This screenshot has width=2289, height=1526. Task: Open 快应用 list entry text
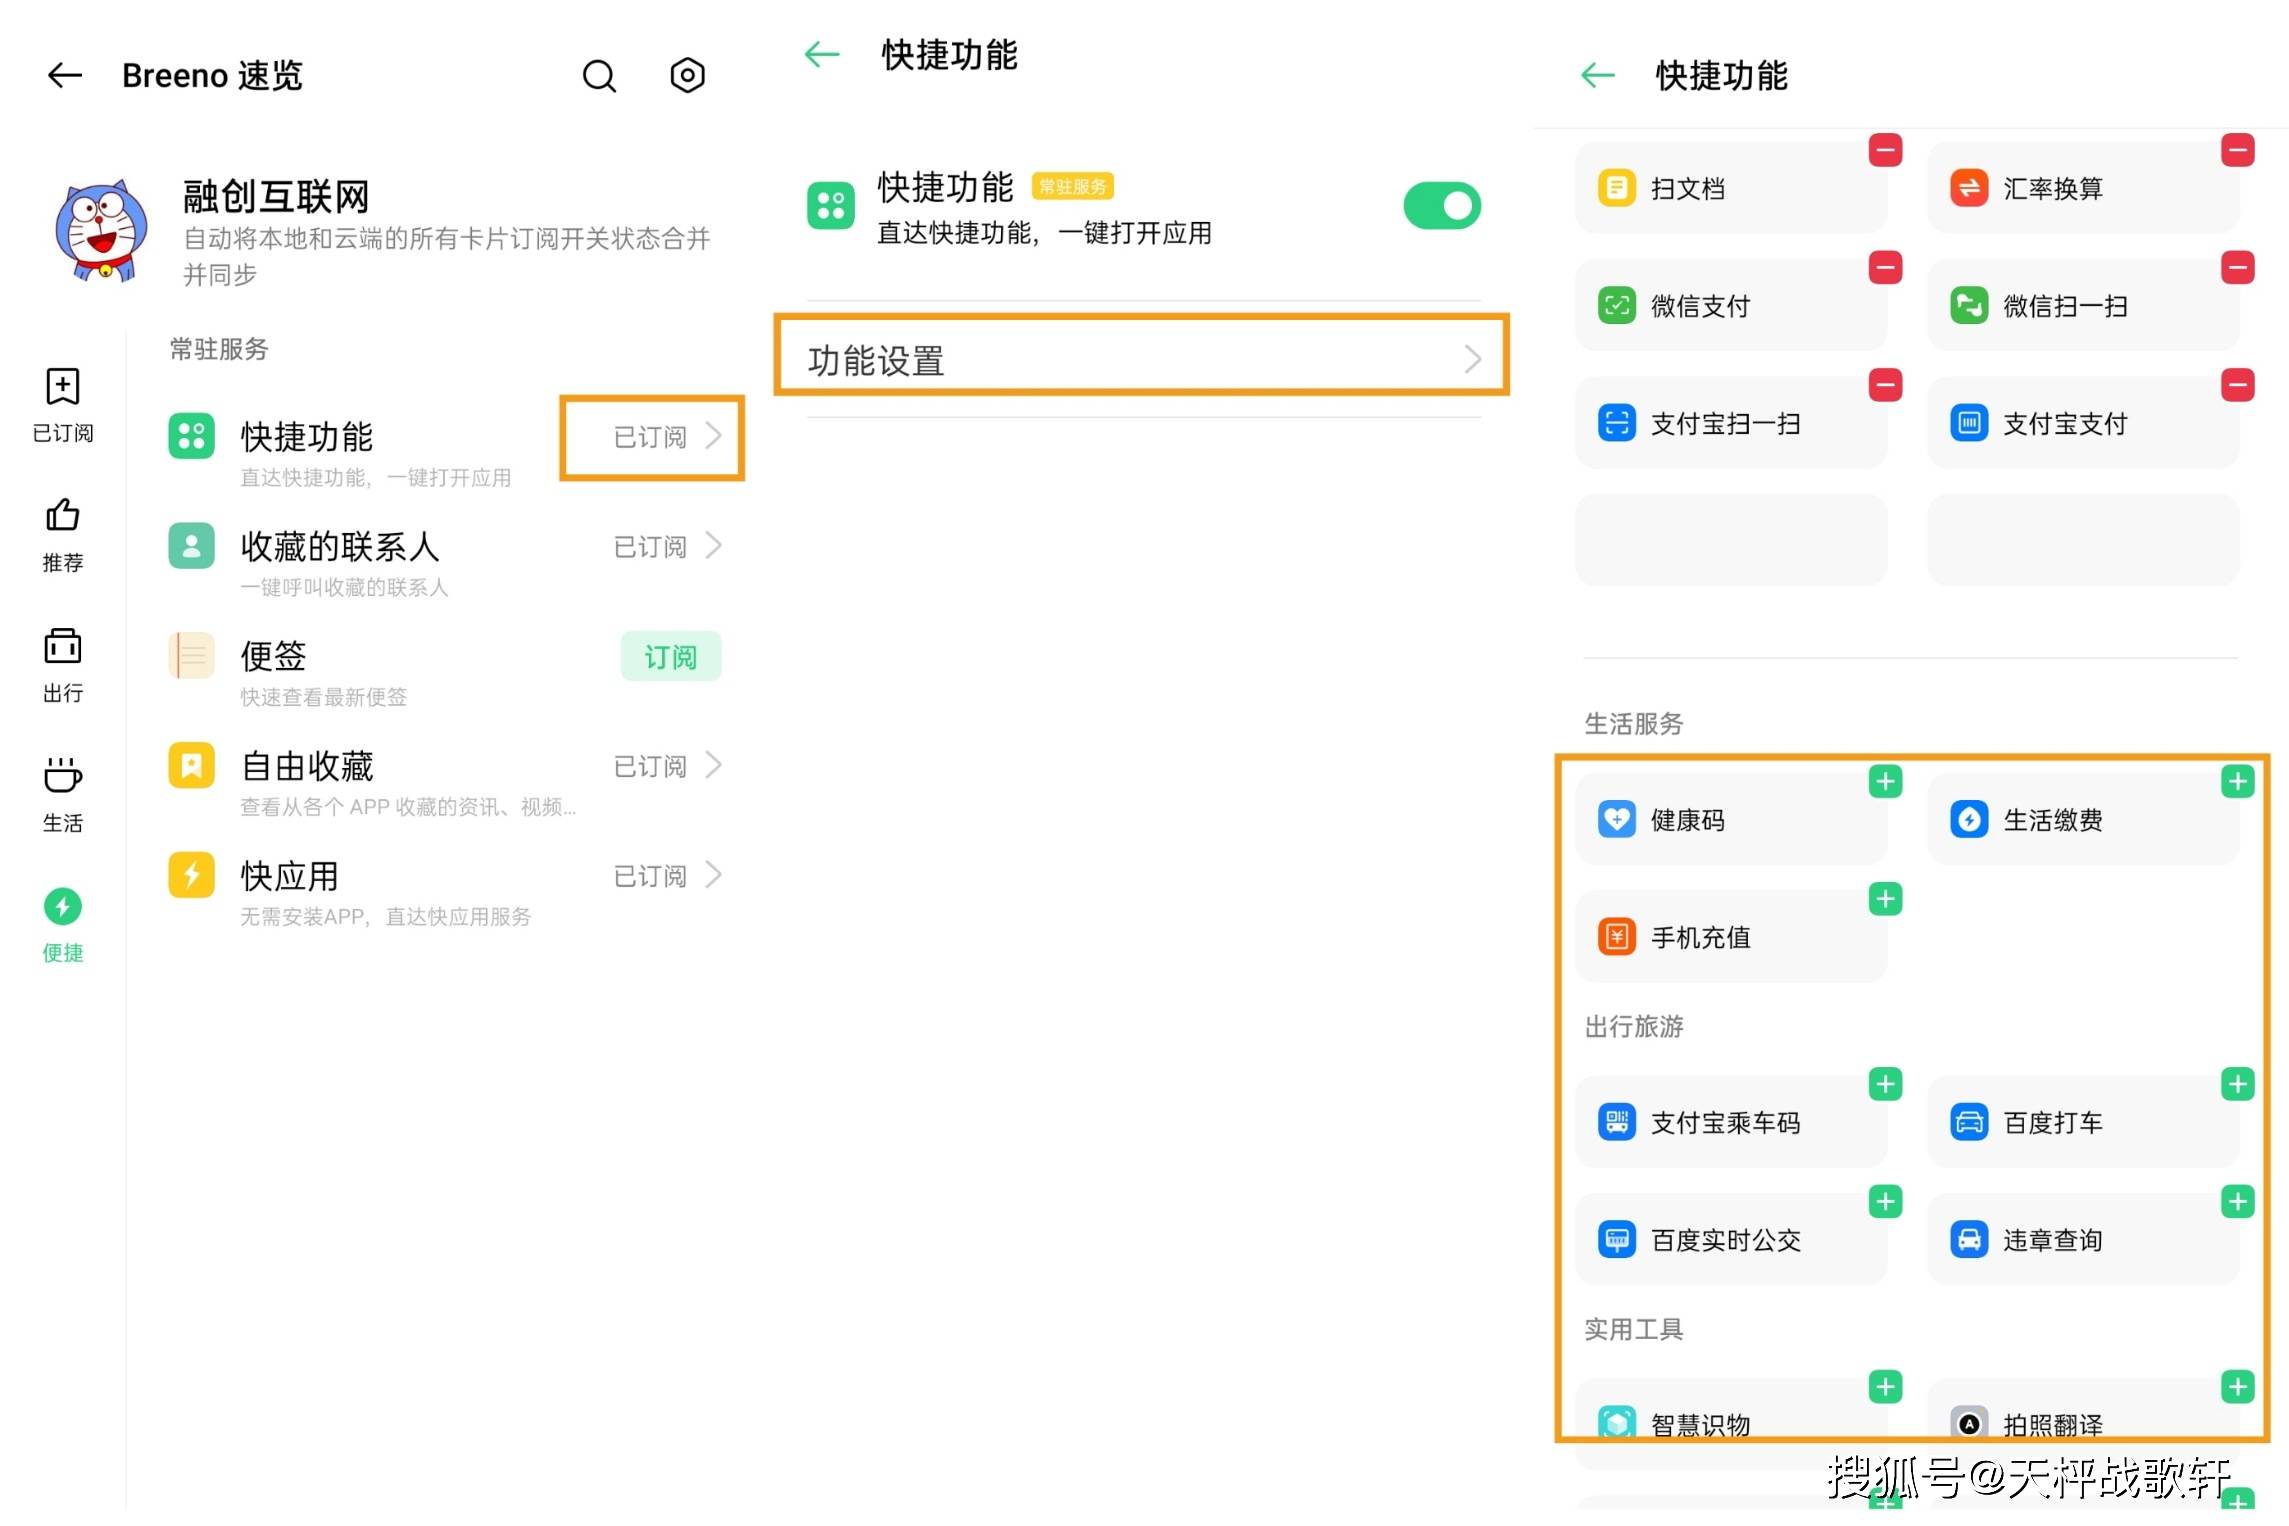290,876
